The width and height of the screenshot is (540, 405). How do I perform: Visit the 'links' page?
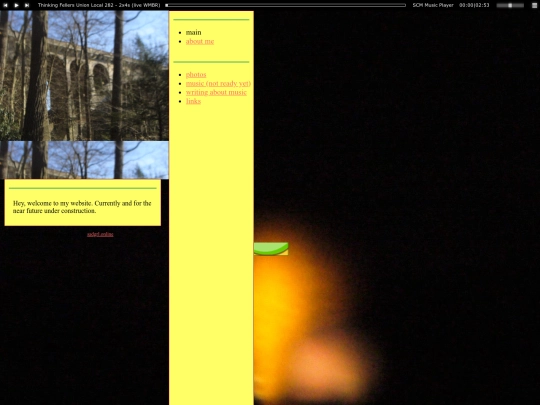pos(193,101)
